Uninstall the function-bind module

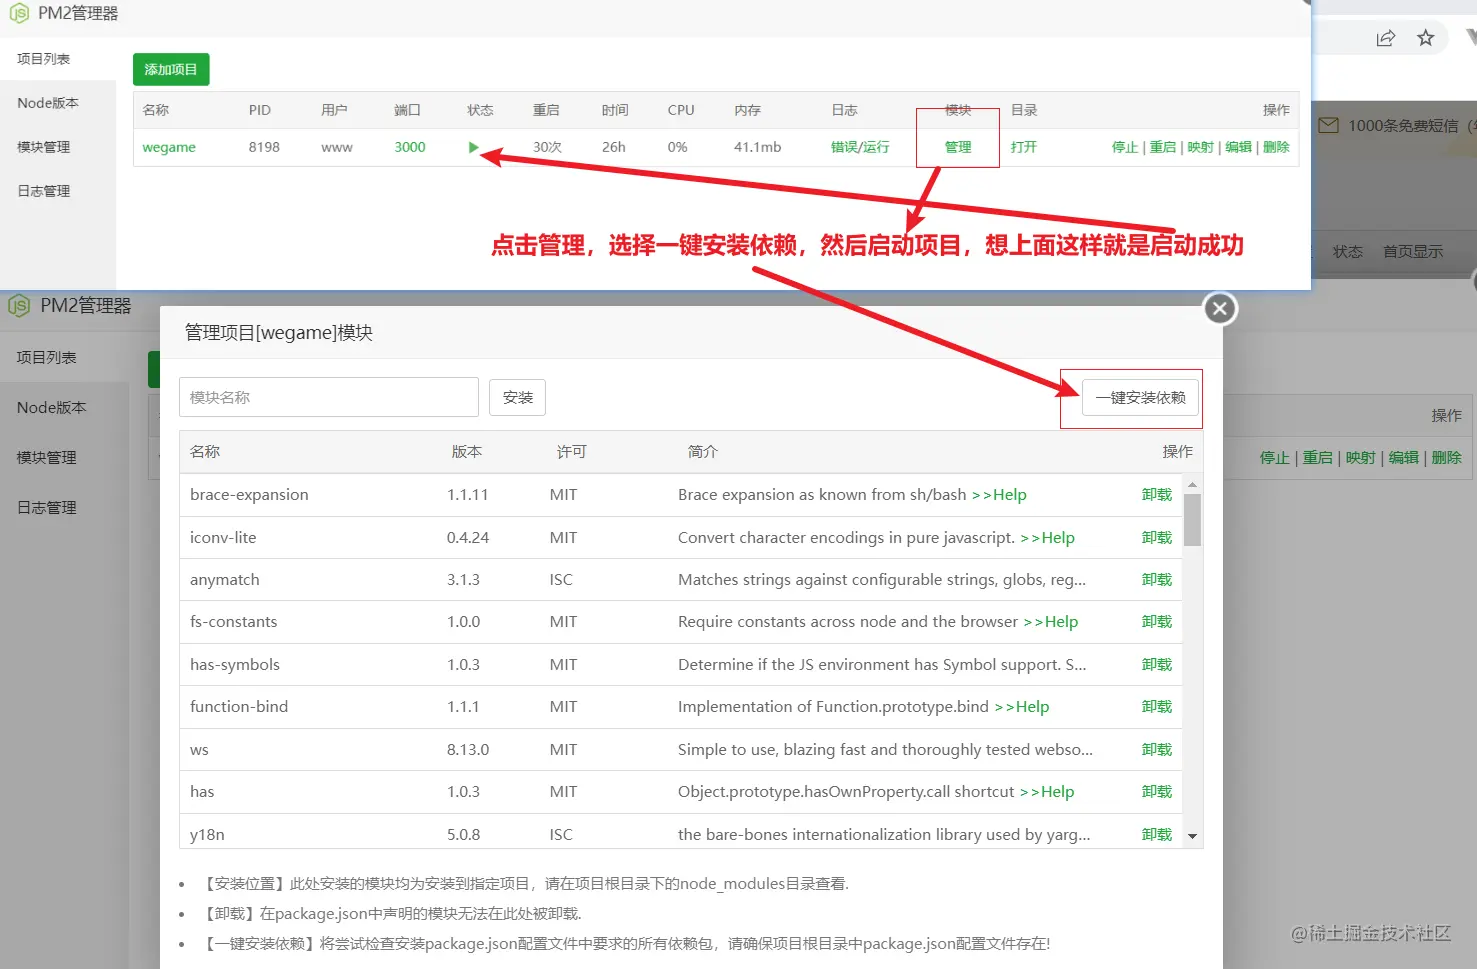click(1157, 707)
